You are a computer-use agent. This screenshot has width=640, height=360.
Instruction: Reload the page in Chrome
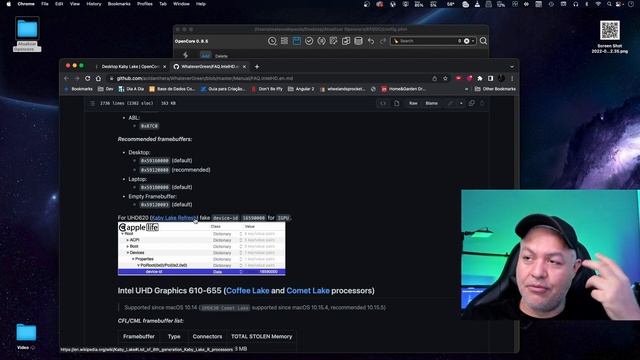87,78
